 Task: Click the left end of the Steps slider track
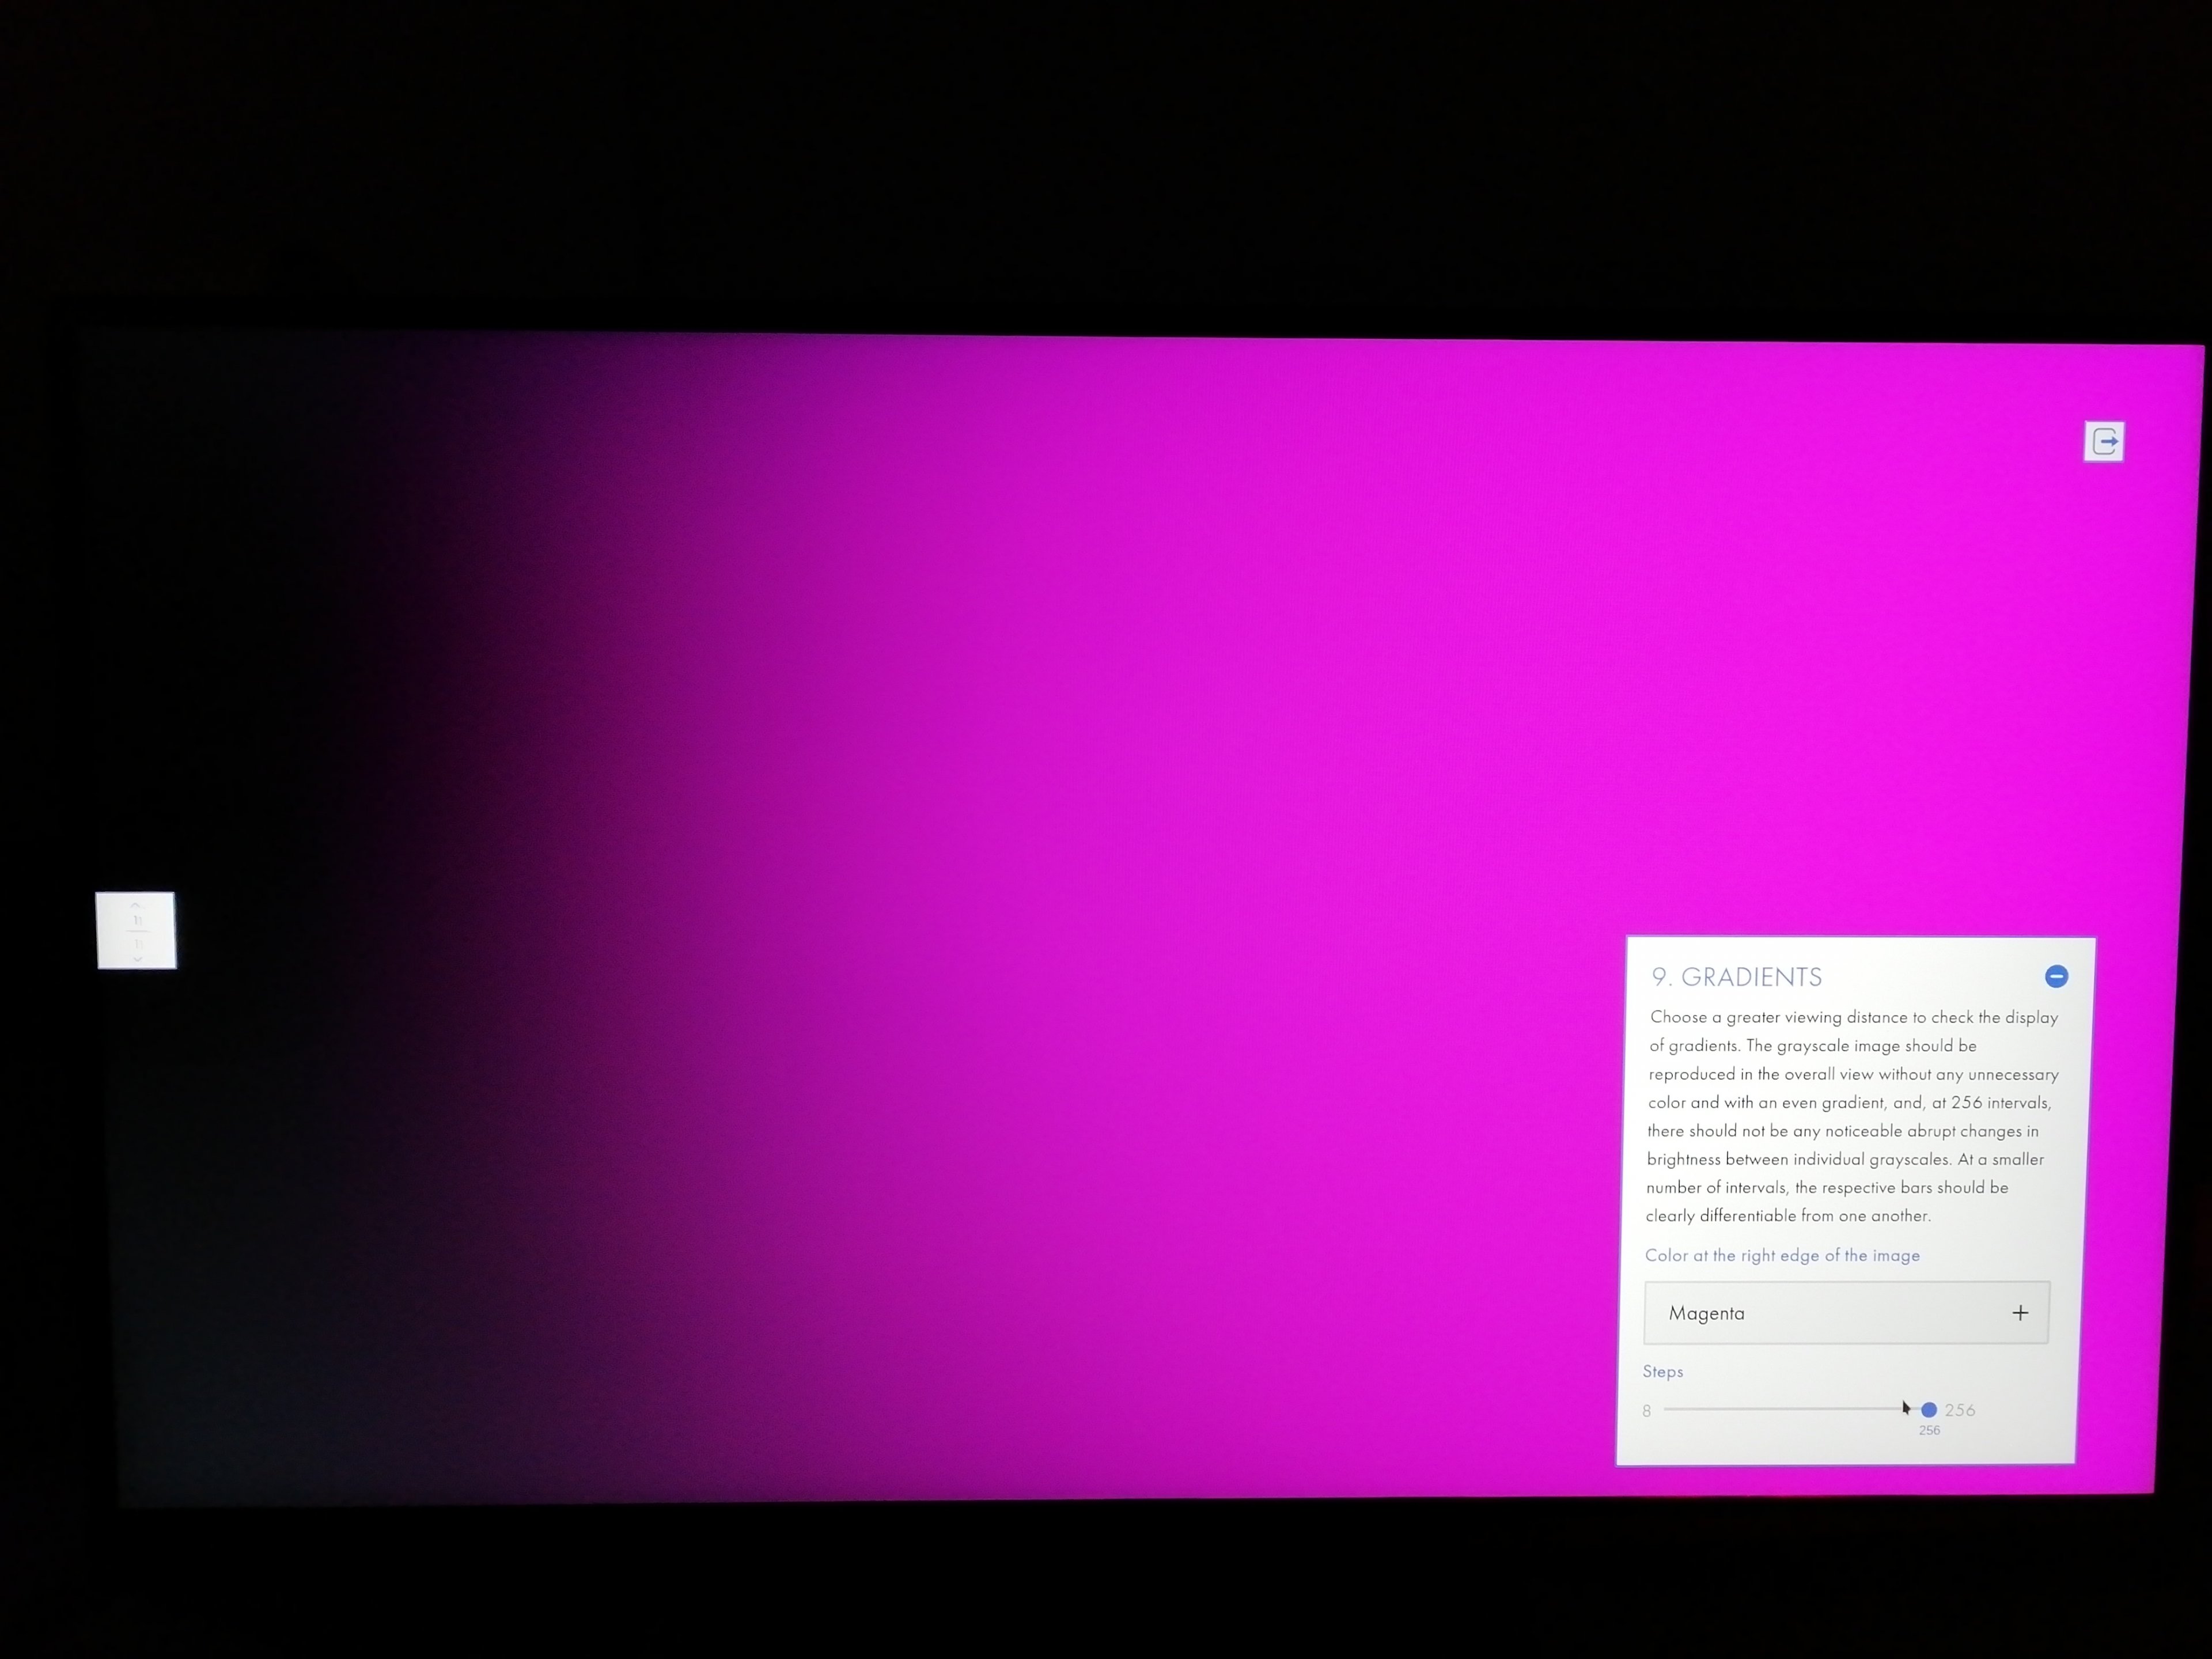point(1668,1410)
